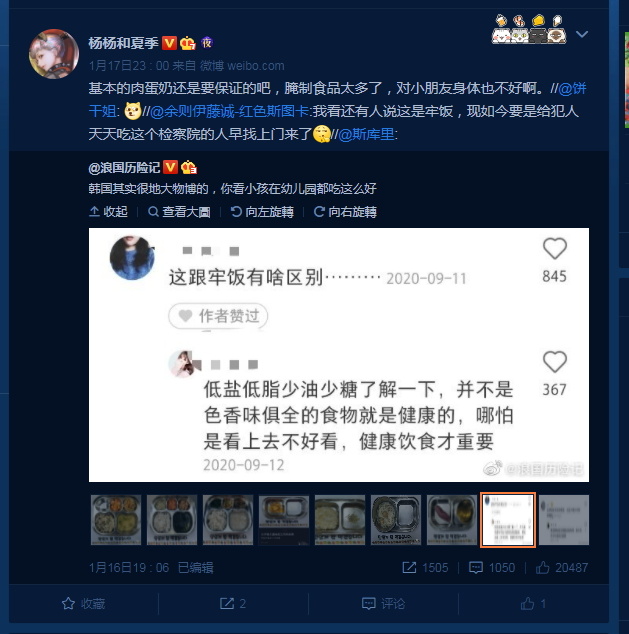Viewport: 629px width, 634px height.
Task: Rotate image with 向右旋轉
Action: click(x=345, y=211)
